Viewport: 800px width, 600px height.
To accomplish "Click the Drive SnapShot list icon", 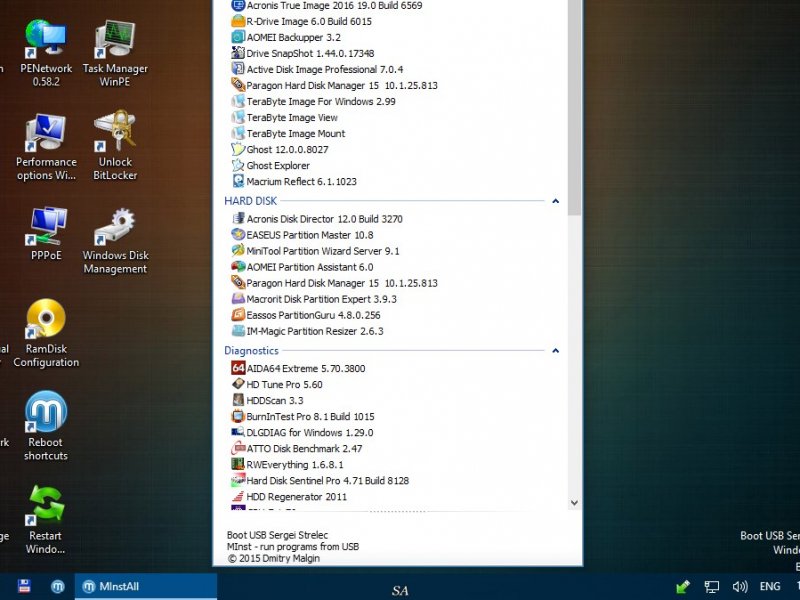I will pos(238,53).
